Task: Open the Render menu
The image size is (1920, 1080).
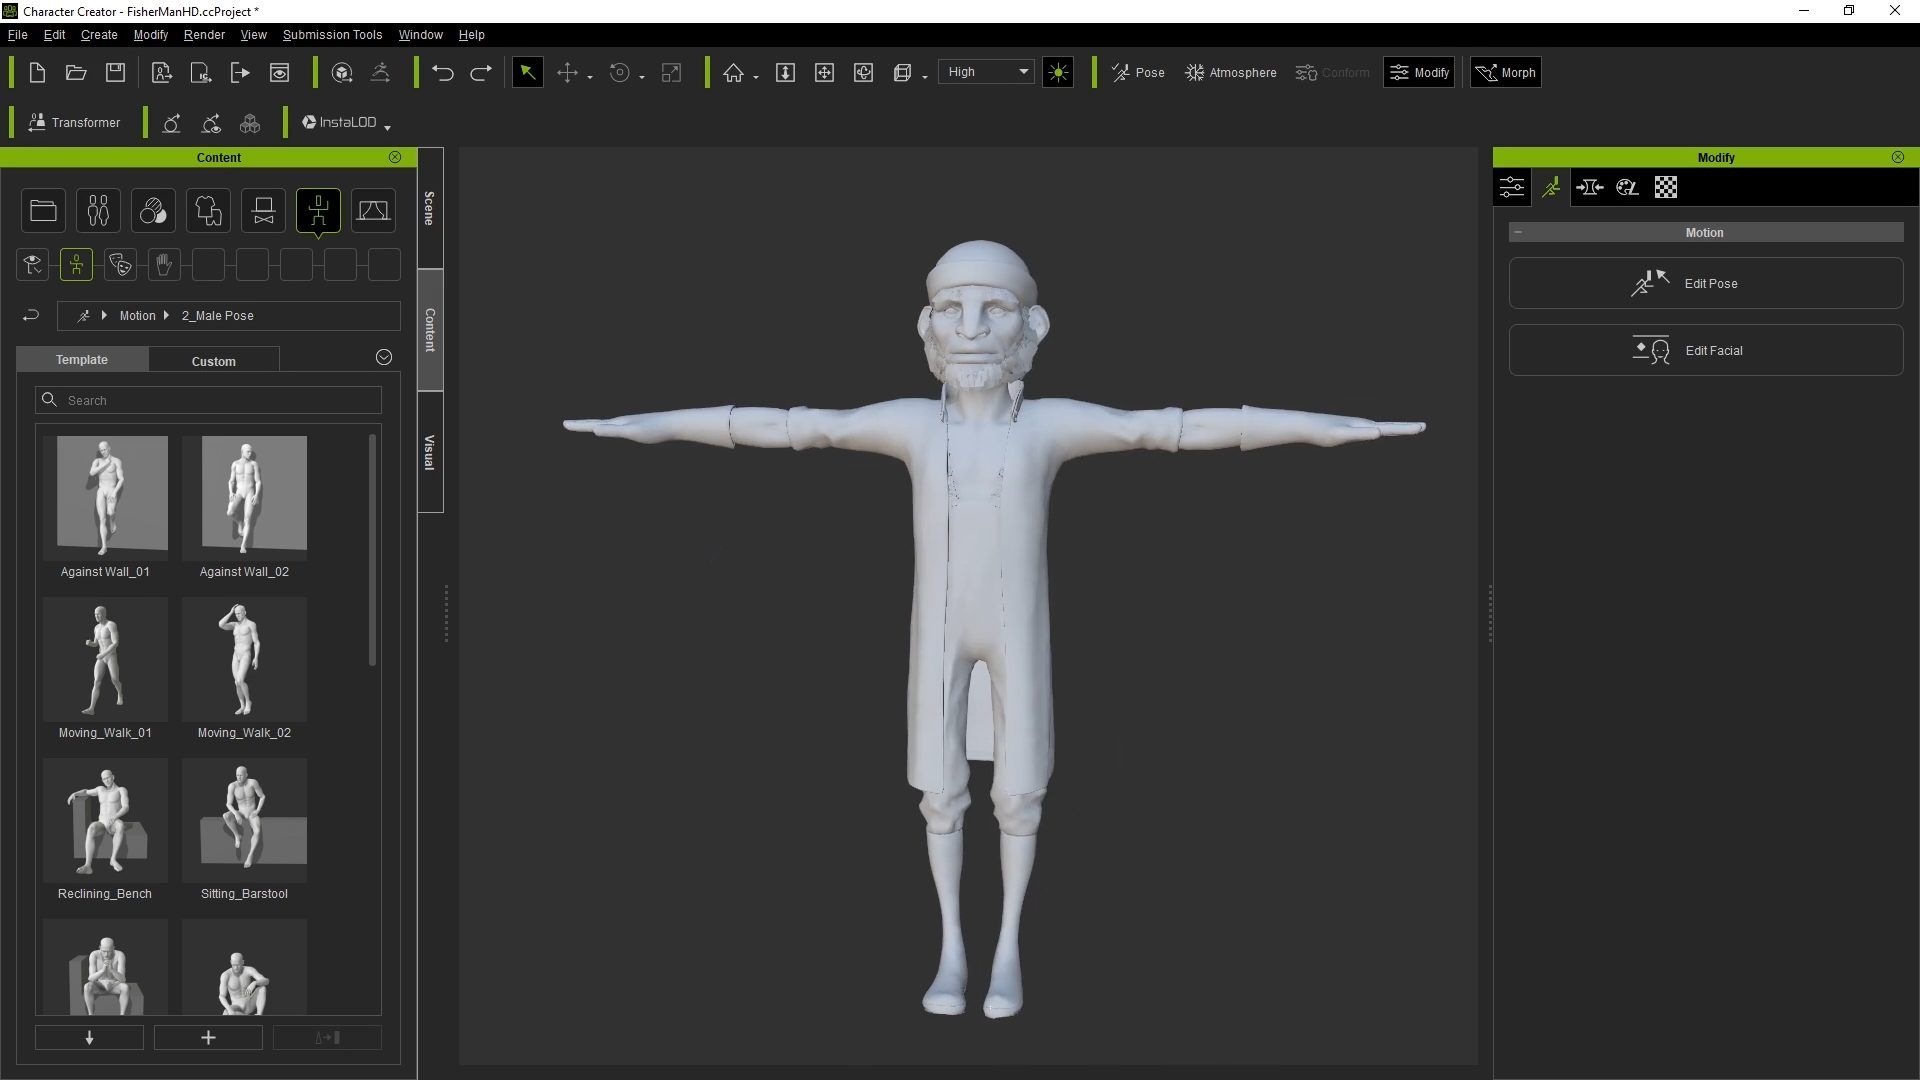Action: pos(204,34)
